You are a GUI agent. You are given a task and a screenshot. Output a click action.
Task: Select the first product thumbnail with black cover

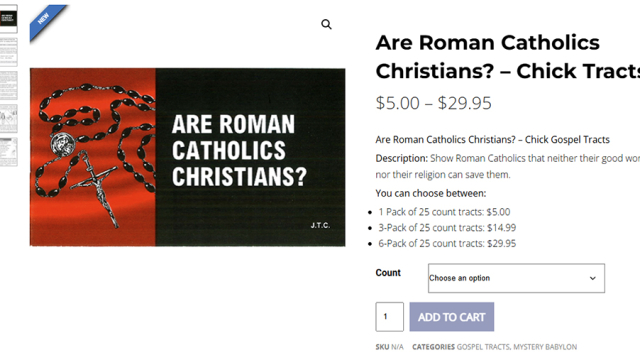pos(9,19)
